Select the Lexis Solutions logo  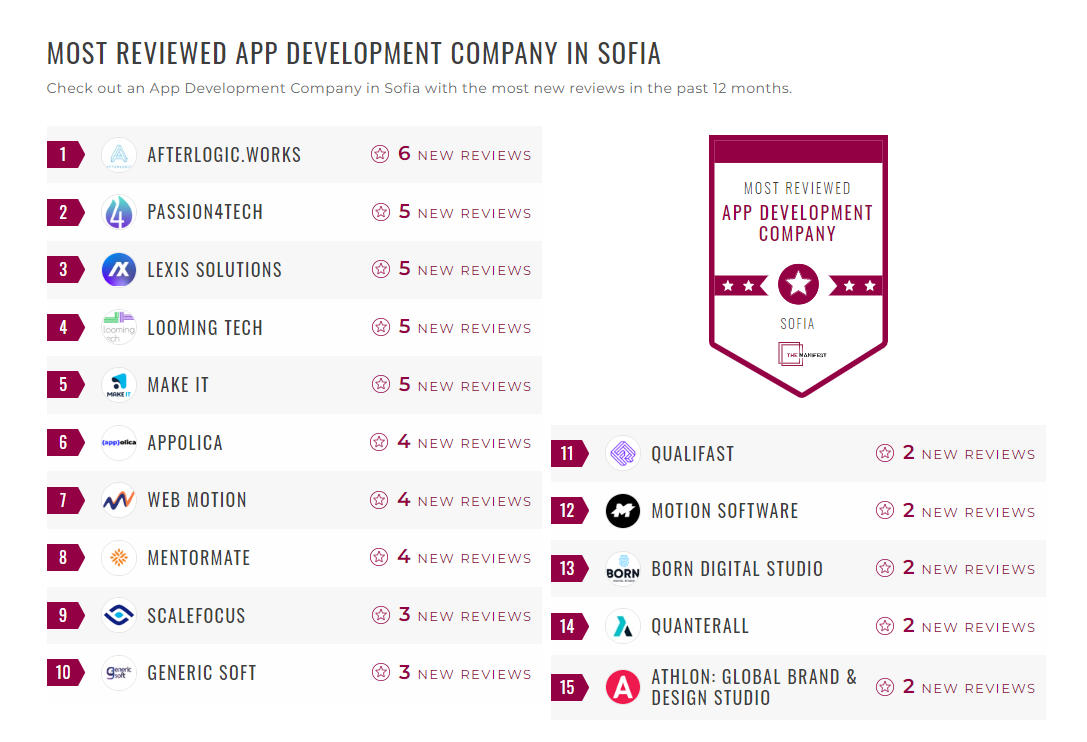pyautogui.click(x=119, y=269)
